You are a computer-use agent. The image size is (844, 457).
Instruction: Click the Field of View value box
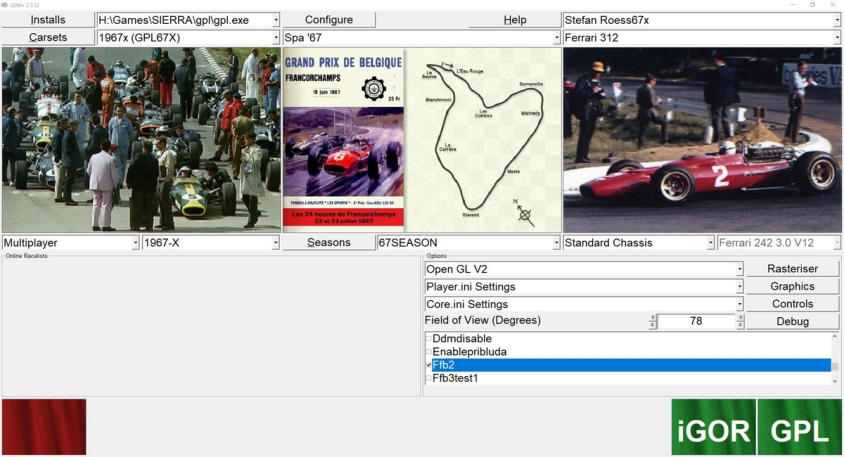(x=695, y=321)
